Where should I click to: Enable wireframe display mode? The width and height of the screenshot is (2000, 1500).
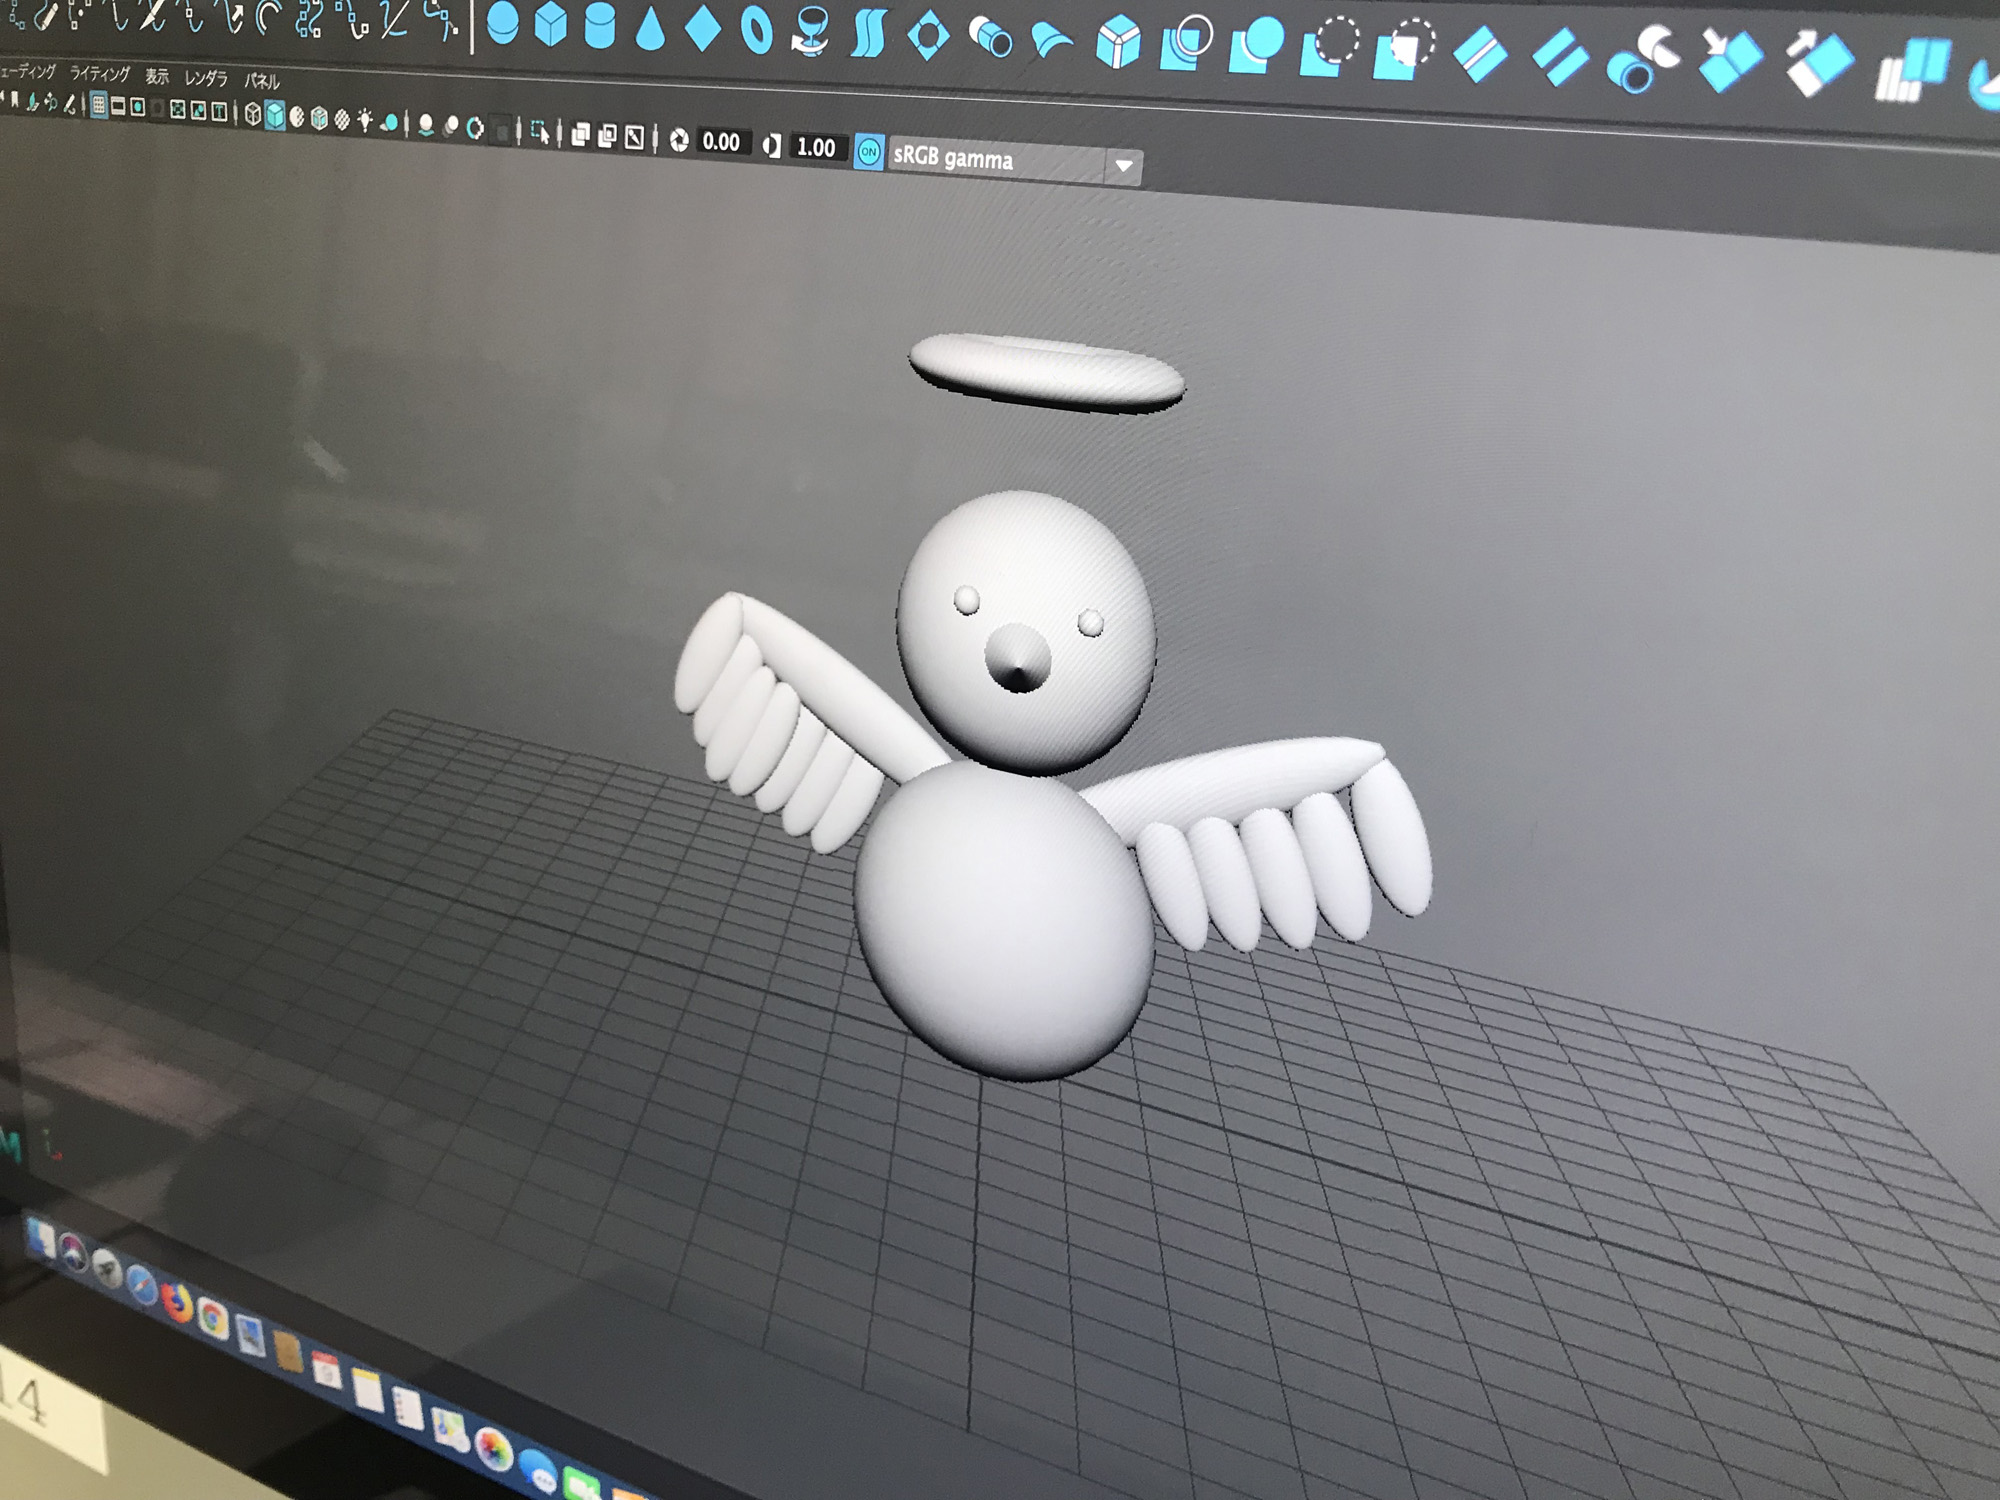coord(253,114)
